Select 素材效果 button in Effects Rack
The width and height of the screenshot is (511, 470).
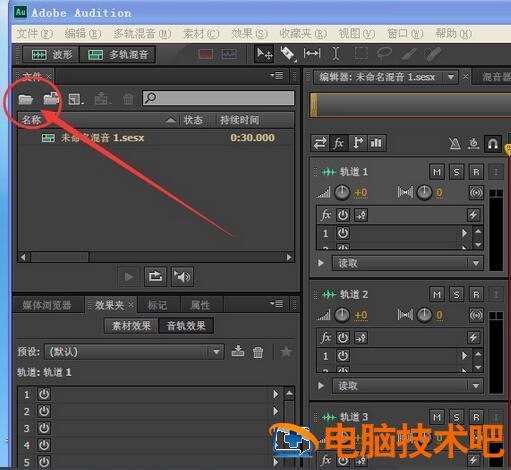point(131,326)
